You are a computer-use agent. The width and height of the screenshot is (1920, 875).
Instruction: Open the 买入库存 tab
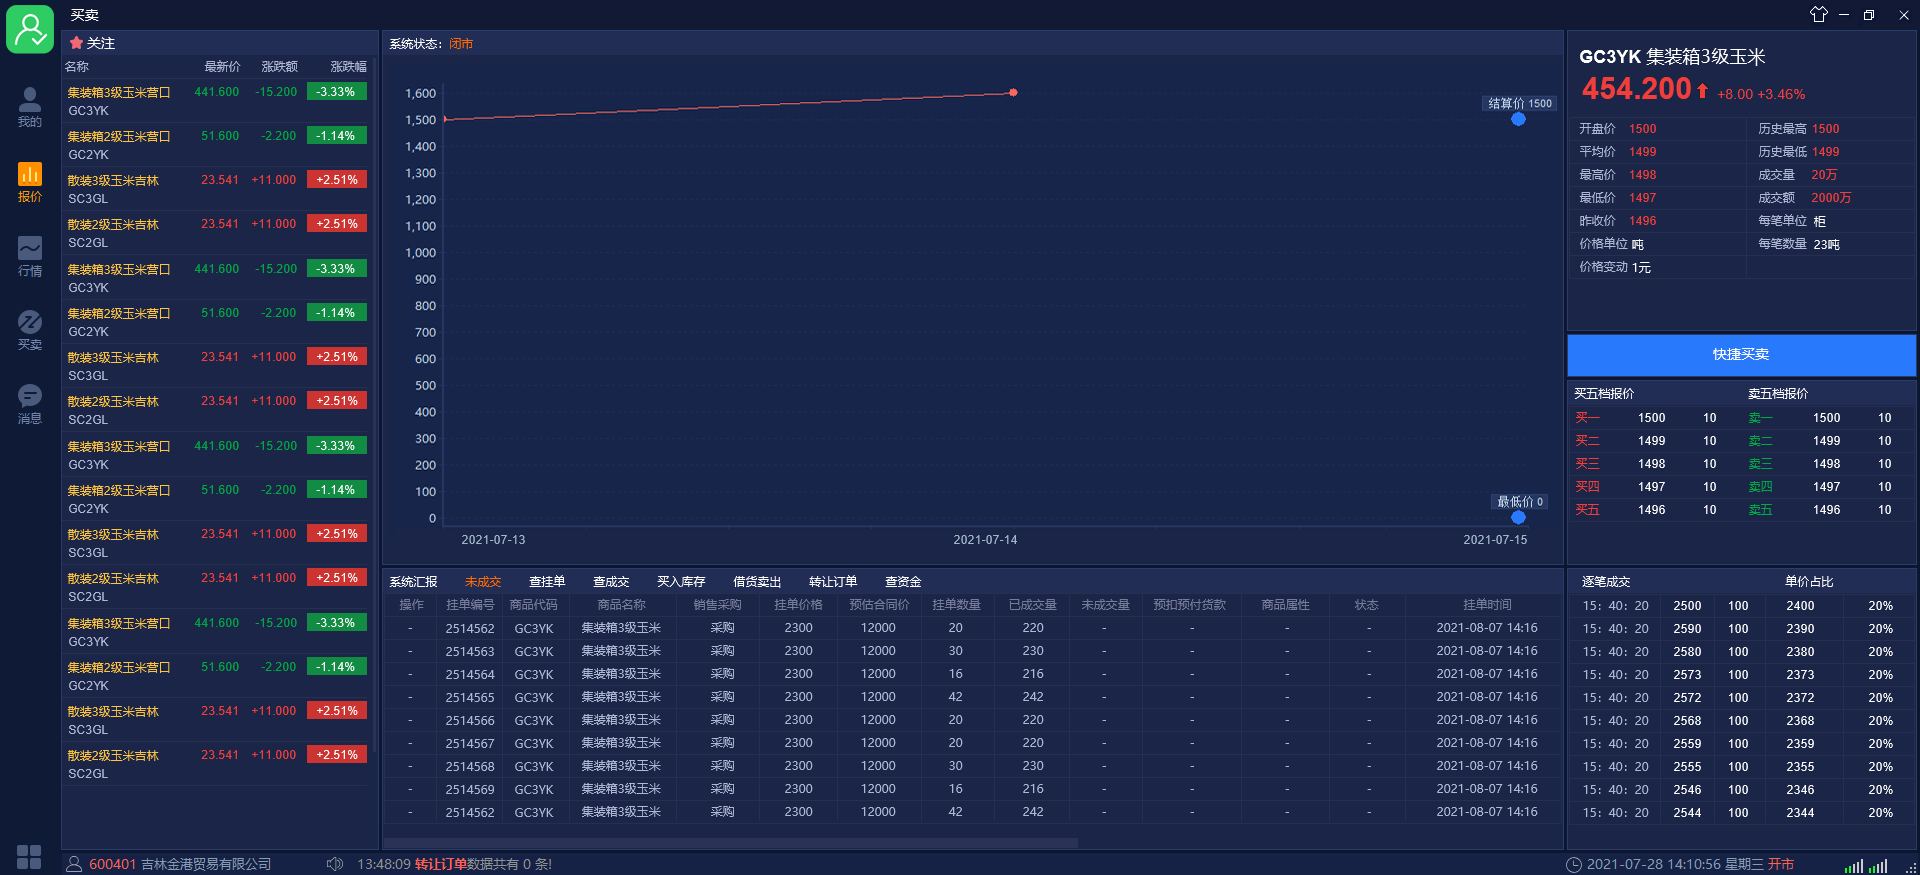(681, 582)
